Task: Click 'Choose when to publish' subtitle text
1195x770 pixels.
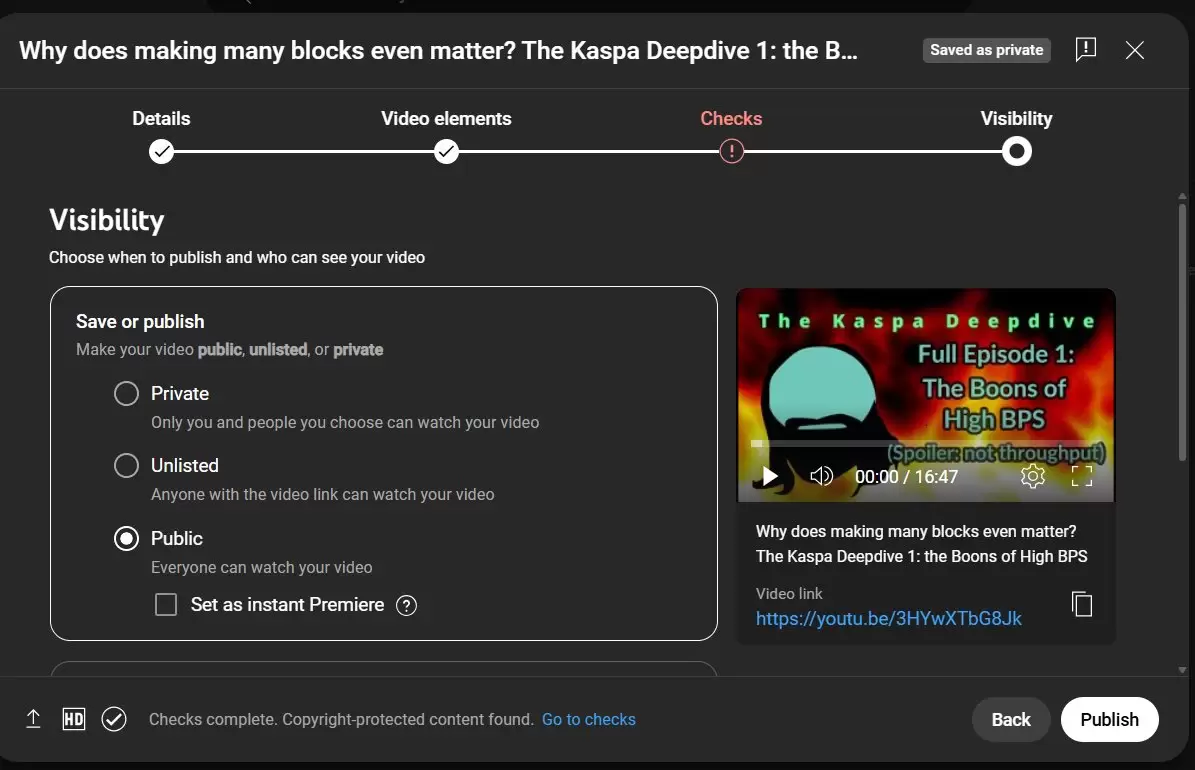Action: point(237,257)
